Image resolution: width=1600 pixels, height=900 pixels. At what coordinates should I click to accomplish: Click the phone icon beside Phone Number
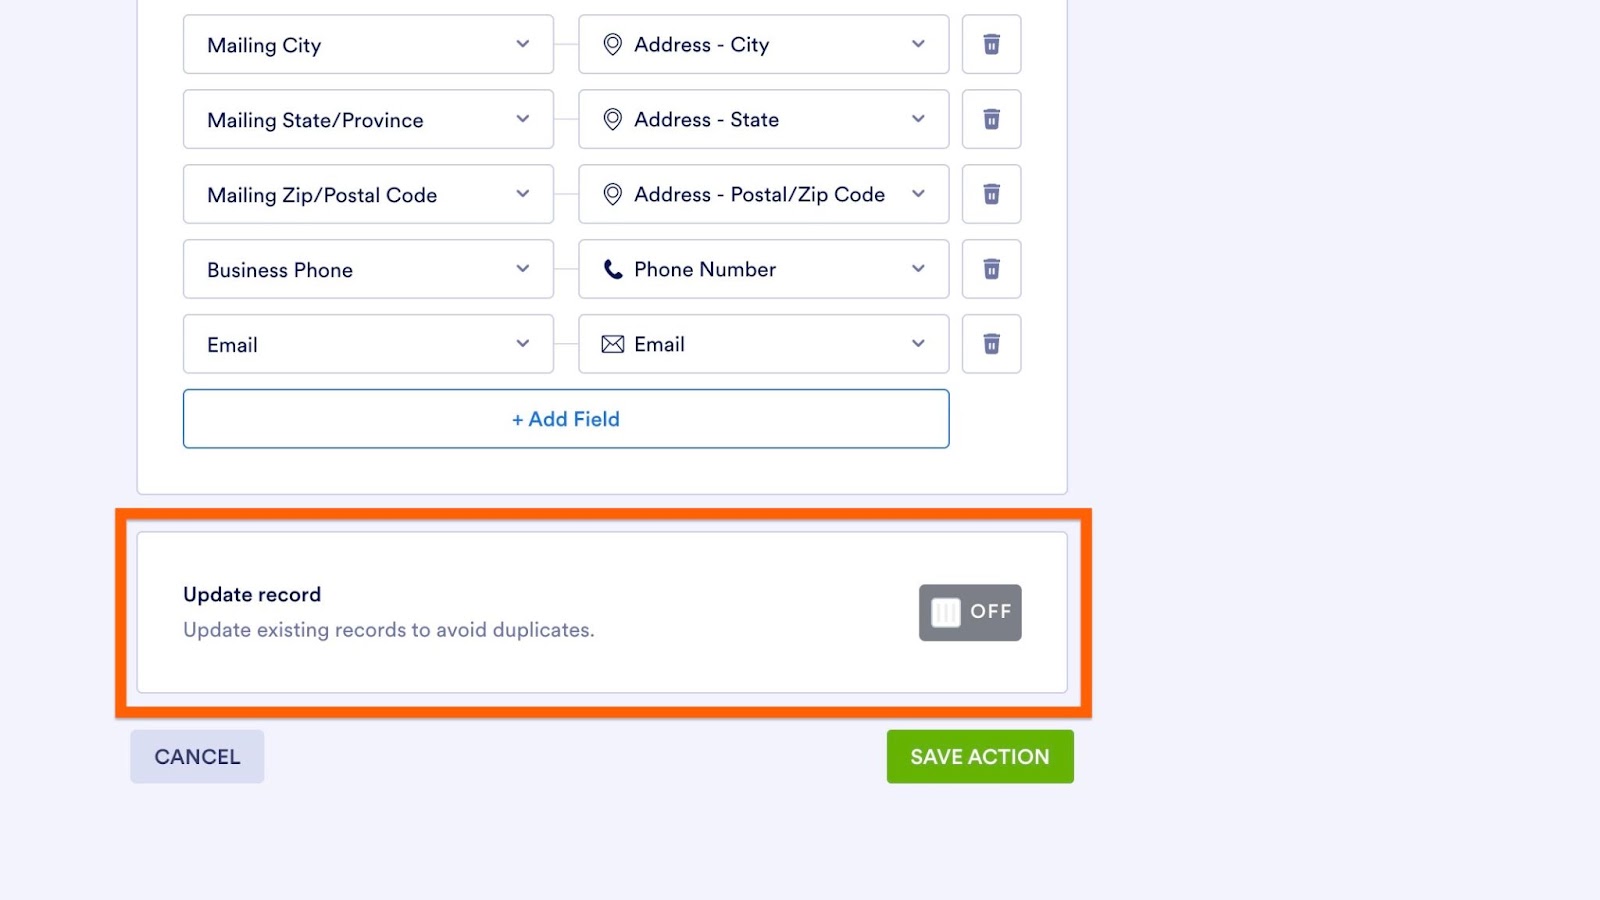[x=613, y=269]
